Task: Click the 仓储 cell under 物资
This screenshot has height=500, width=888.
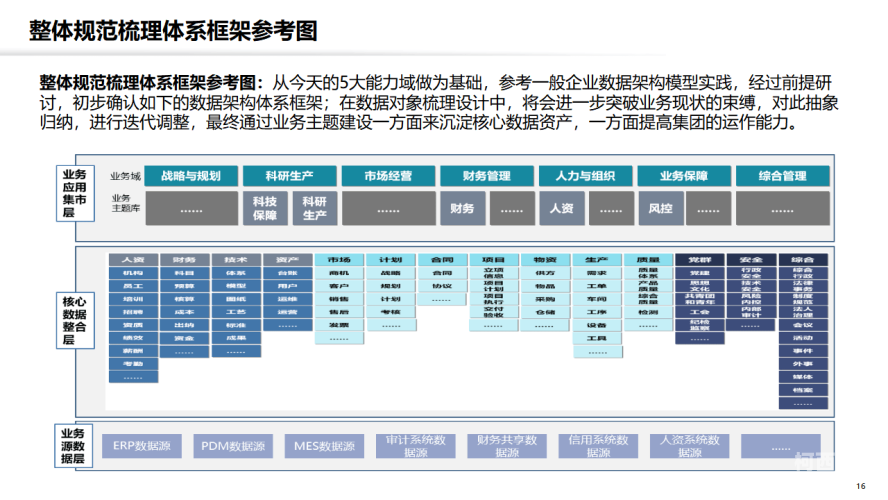Action: 545,312
